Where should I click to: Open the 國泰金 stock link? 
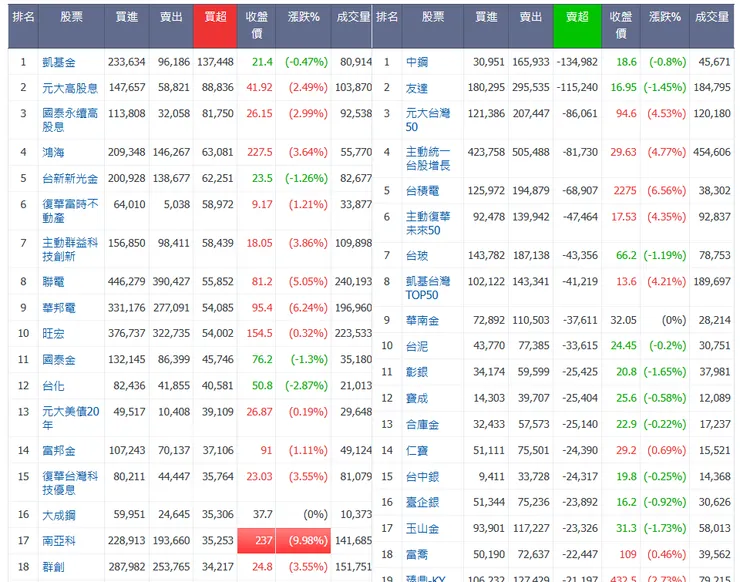click(59, 360)
